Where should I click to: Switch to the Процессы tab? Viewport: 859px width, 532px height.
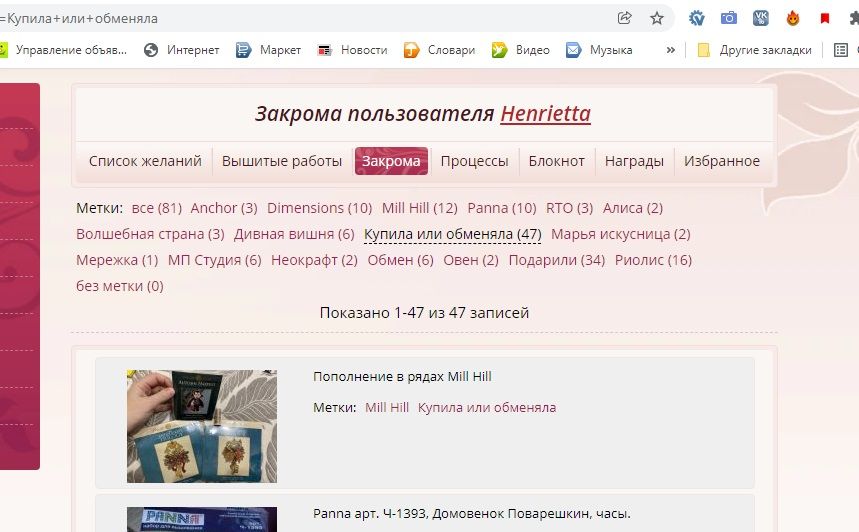(x=474, y=161)
